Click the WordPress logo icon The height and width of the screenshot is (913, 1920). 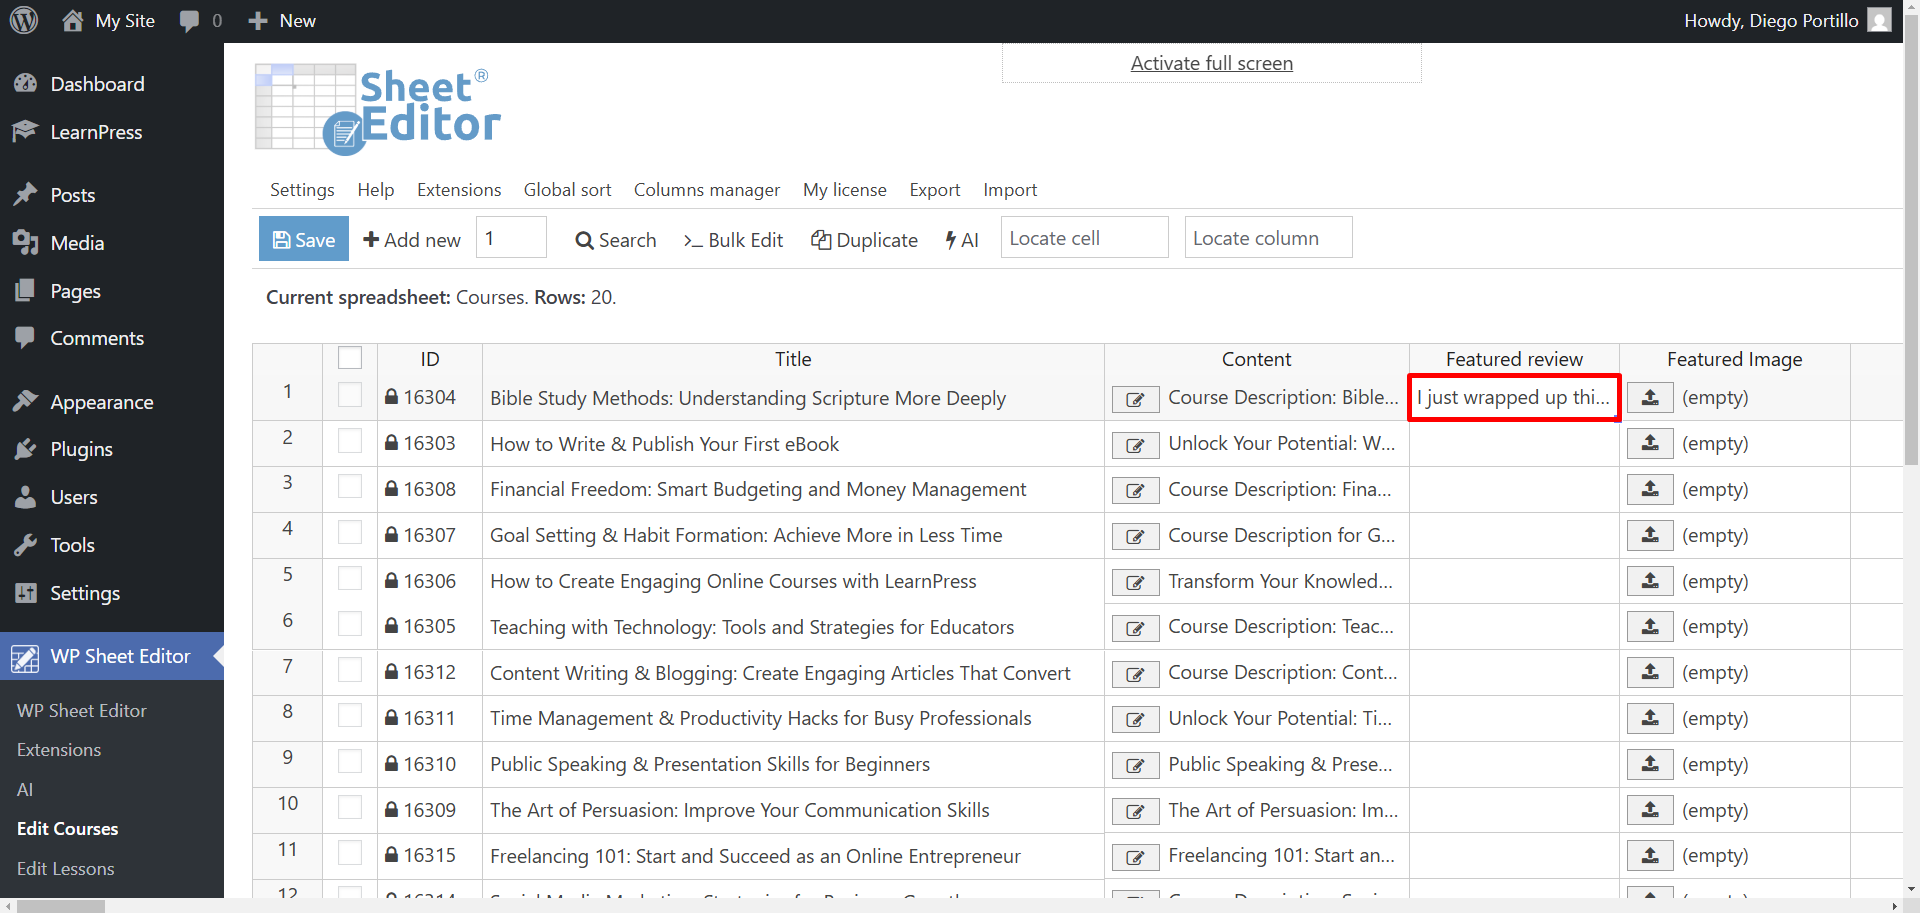(x=24, y=20)
